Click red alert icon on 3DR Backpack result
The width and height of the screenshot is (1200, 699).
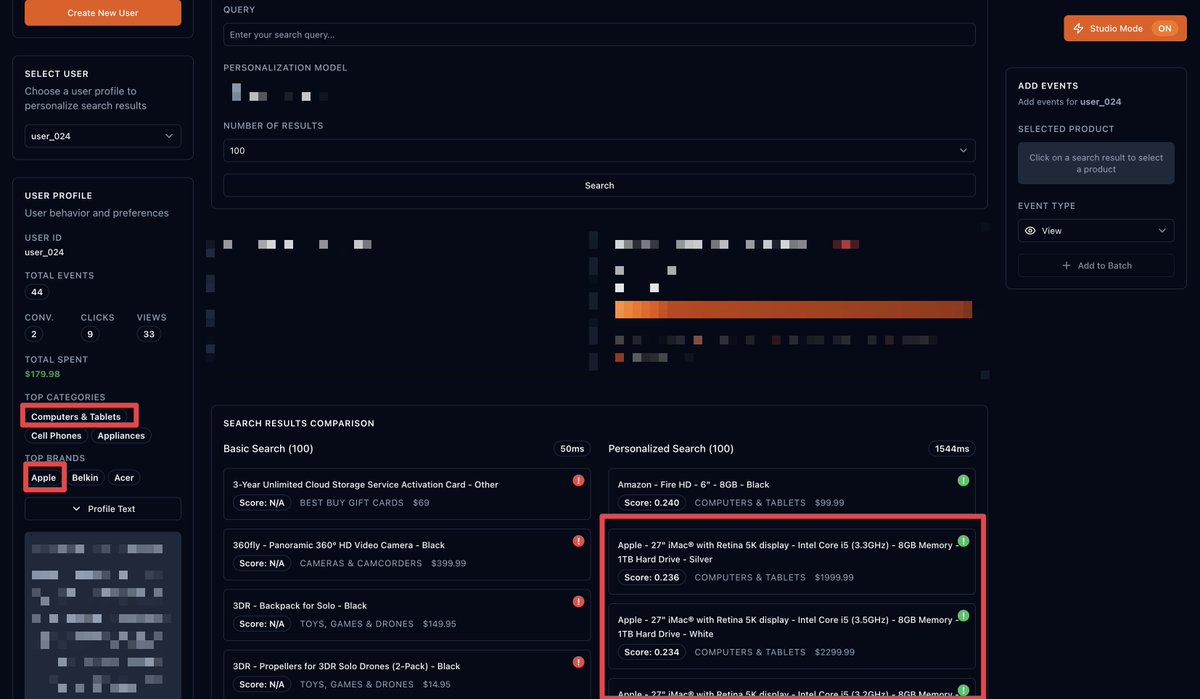click(x=578, y=602)
